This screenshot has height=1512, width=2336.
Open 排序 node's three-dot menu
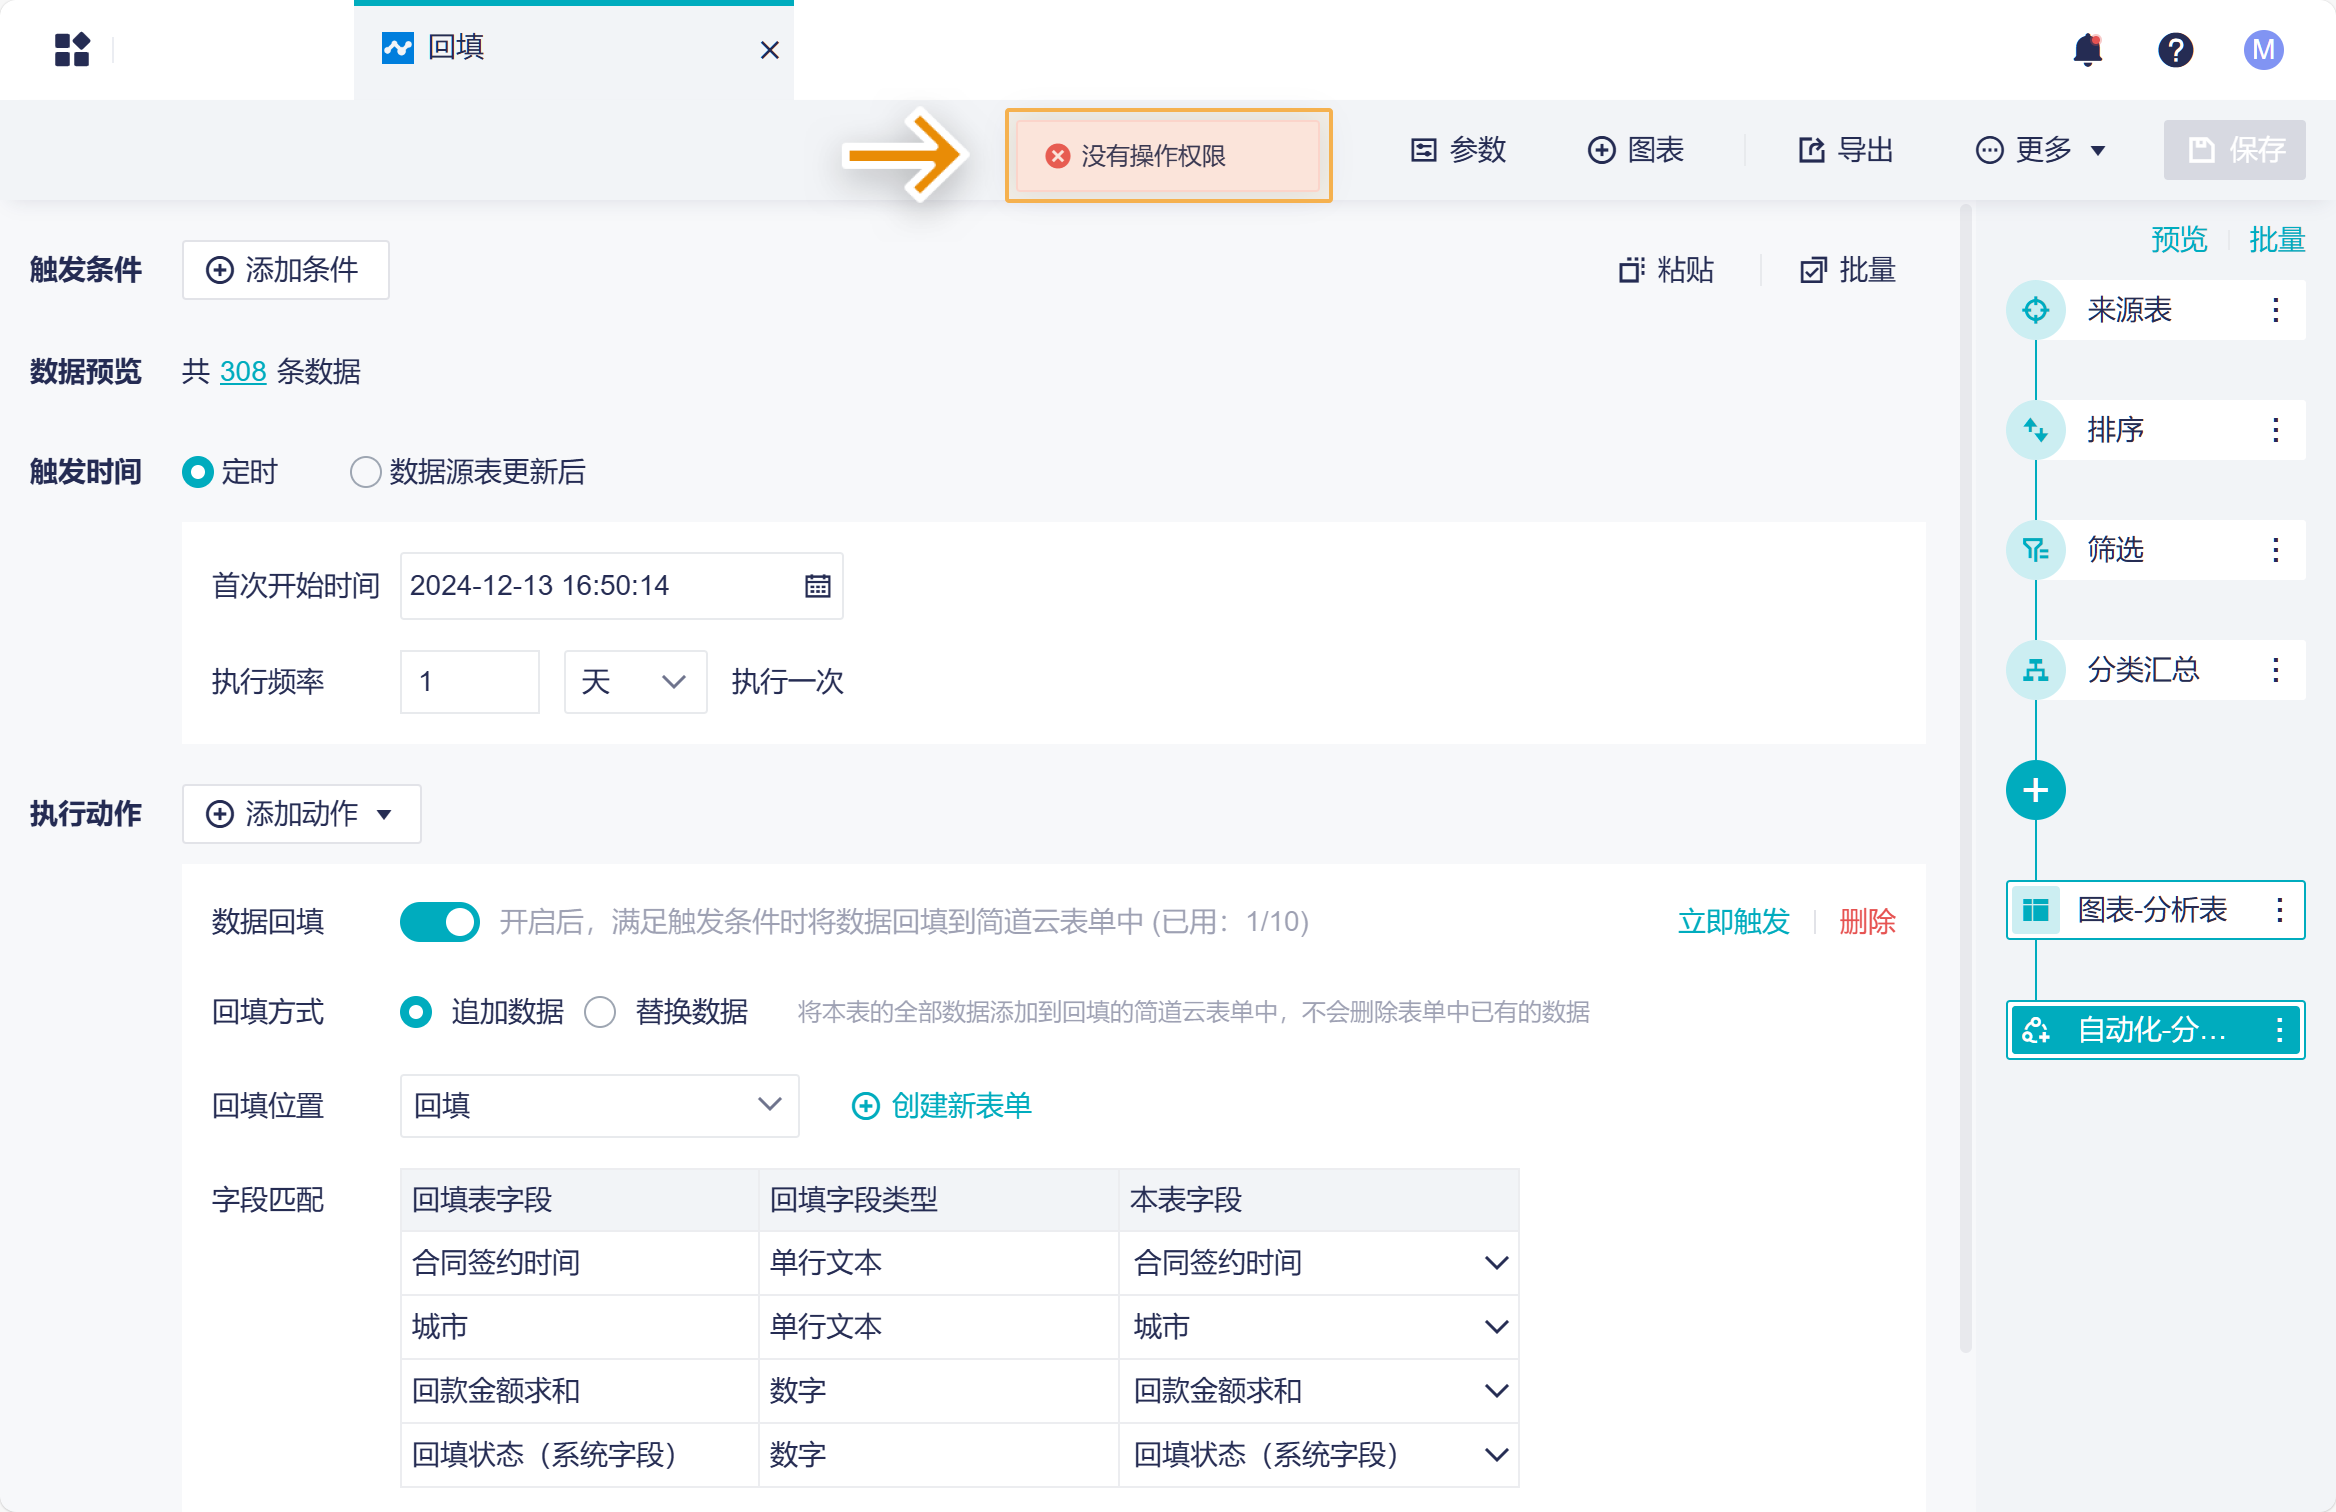click(2275, 430)
